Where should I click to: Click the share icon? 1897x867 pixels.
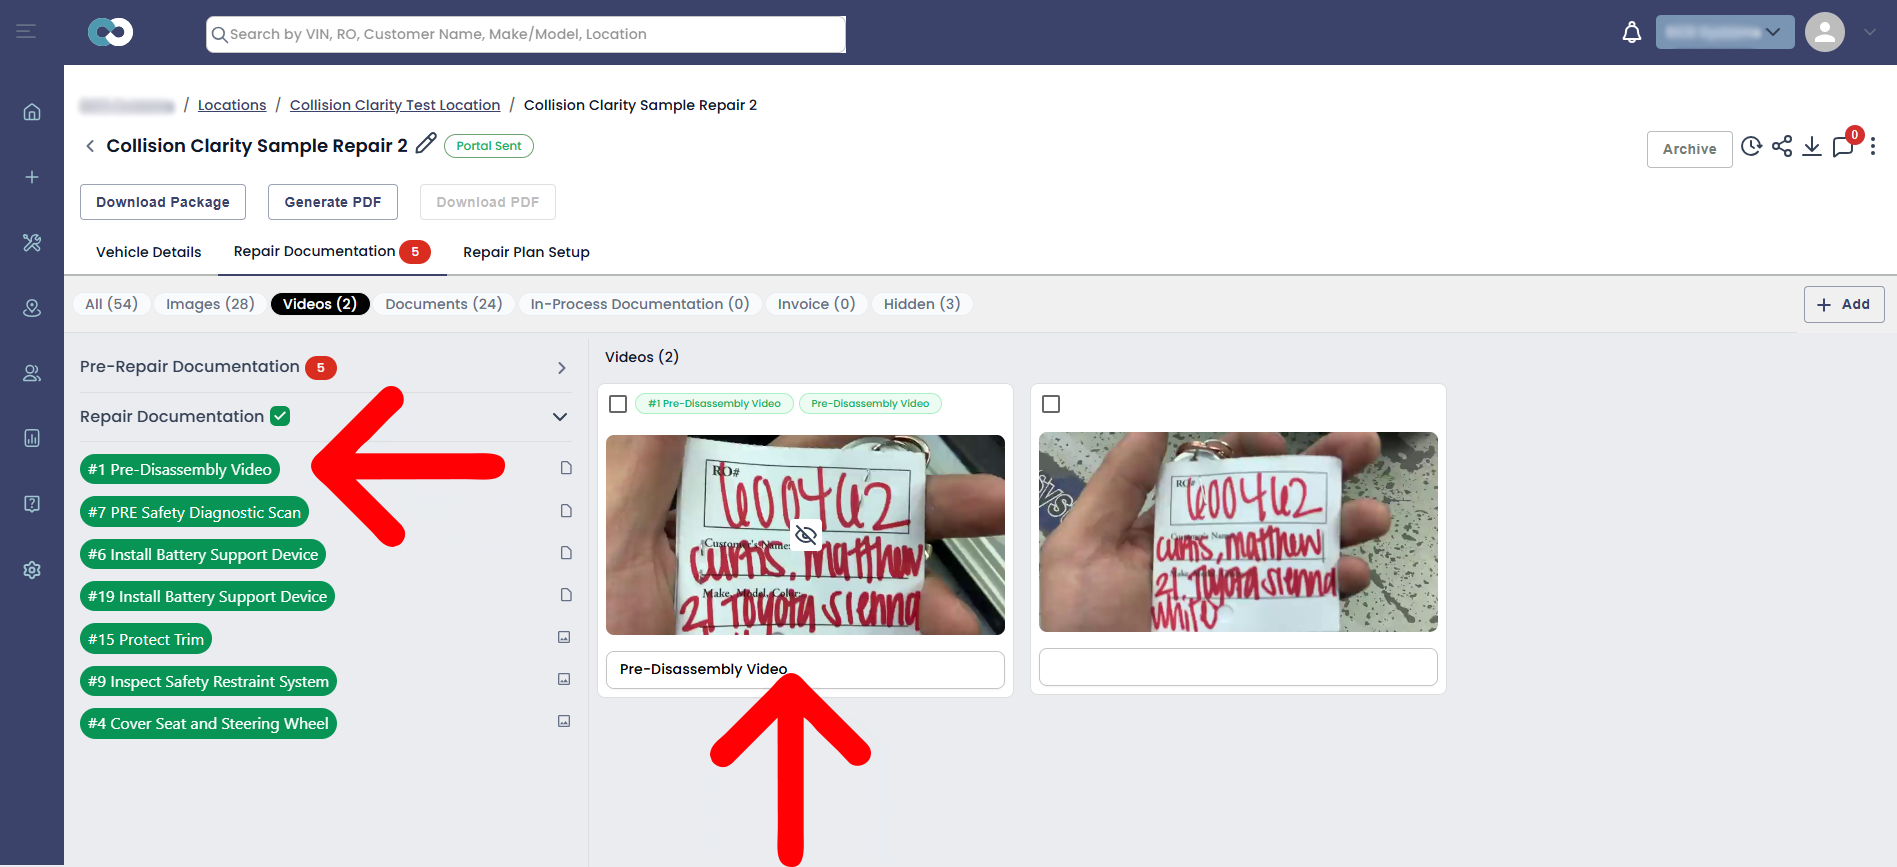click(x=1782, y=147)
